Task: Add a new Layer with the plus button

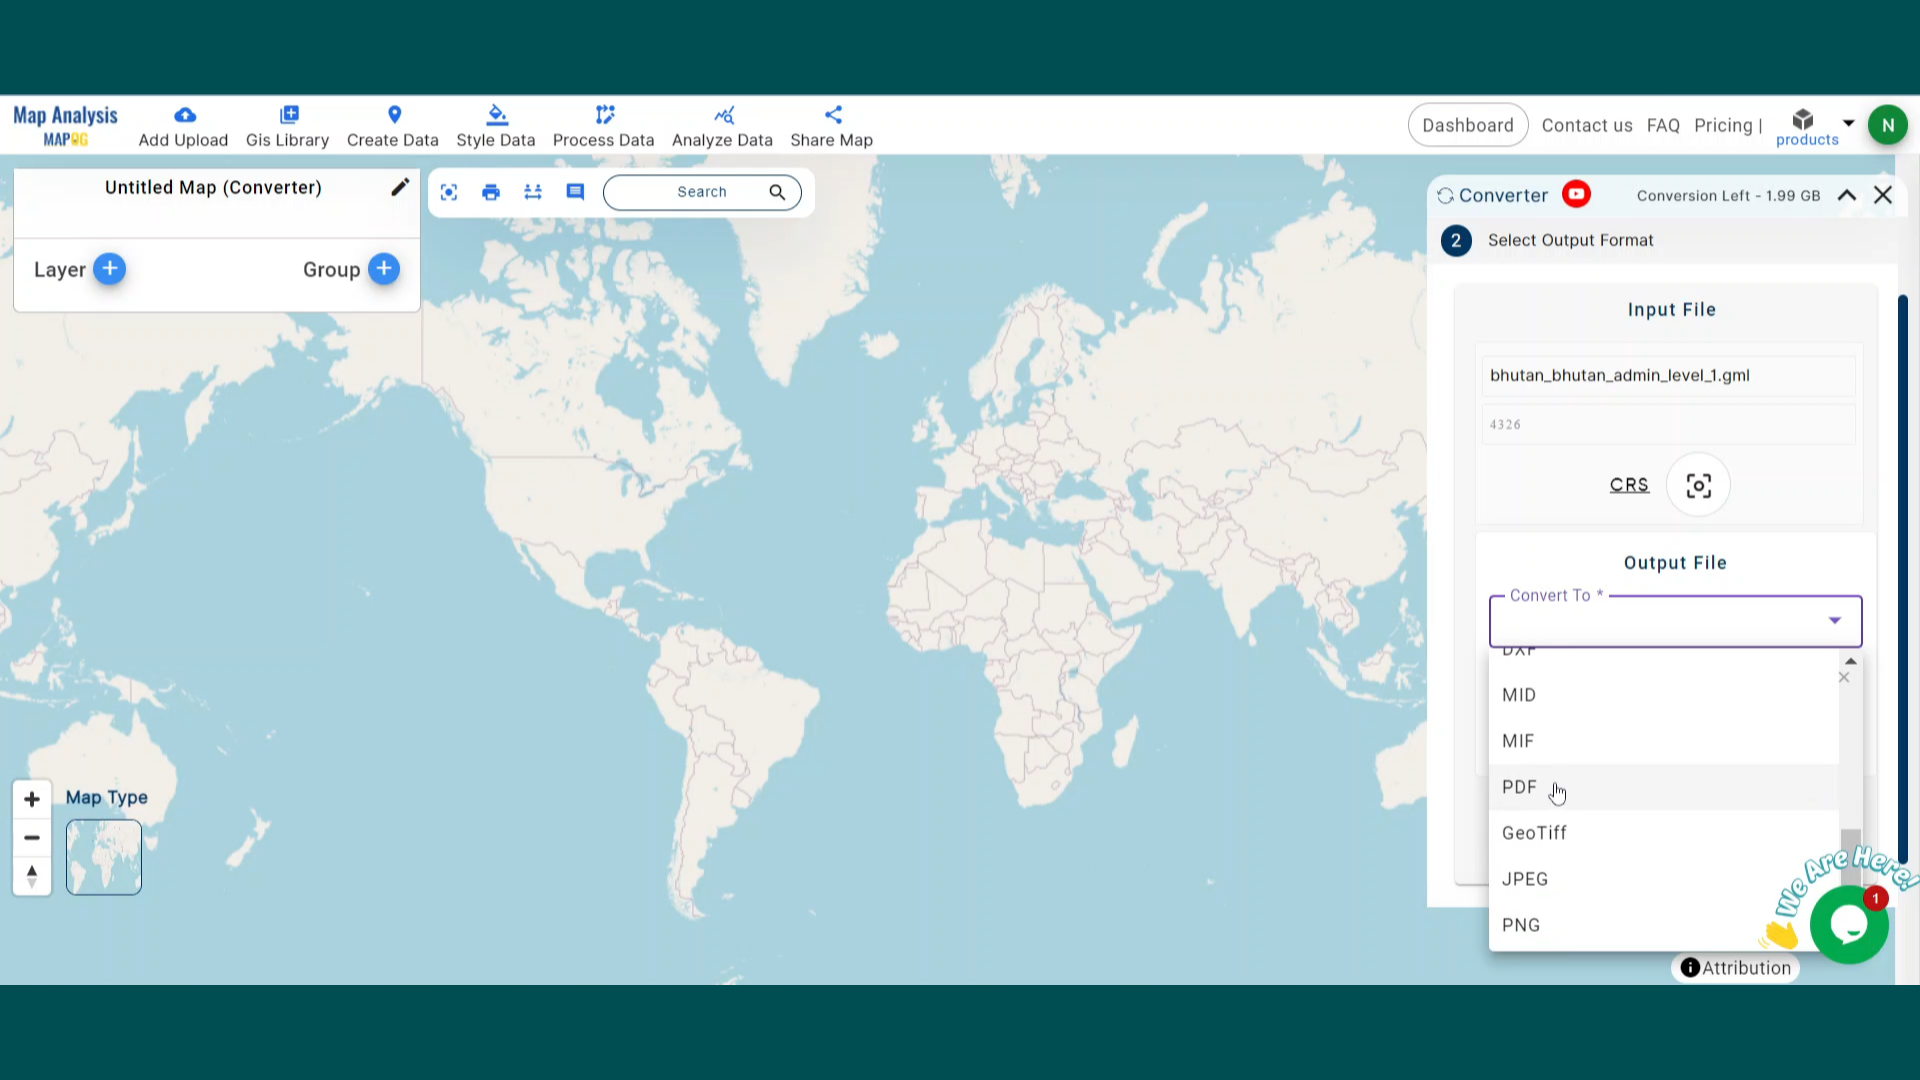Action: [110, 269]
